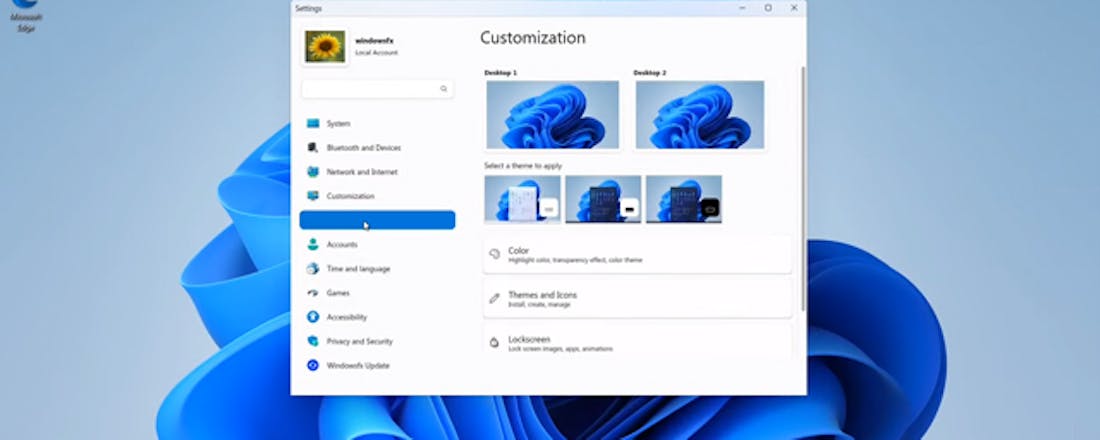This screenshot has width=1100, height=440.
Task: Click the Customization page heading
Action: coord(532,38)
